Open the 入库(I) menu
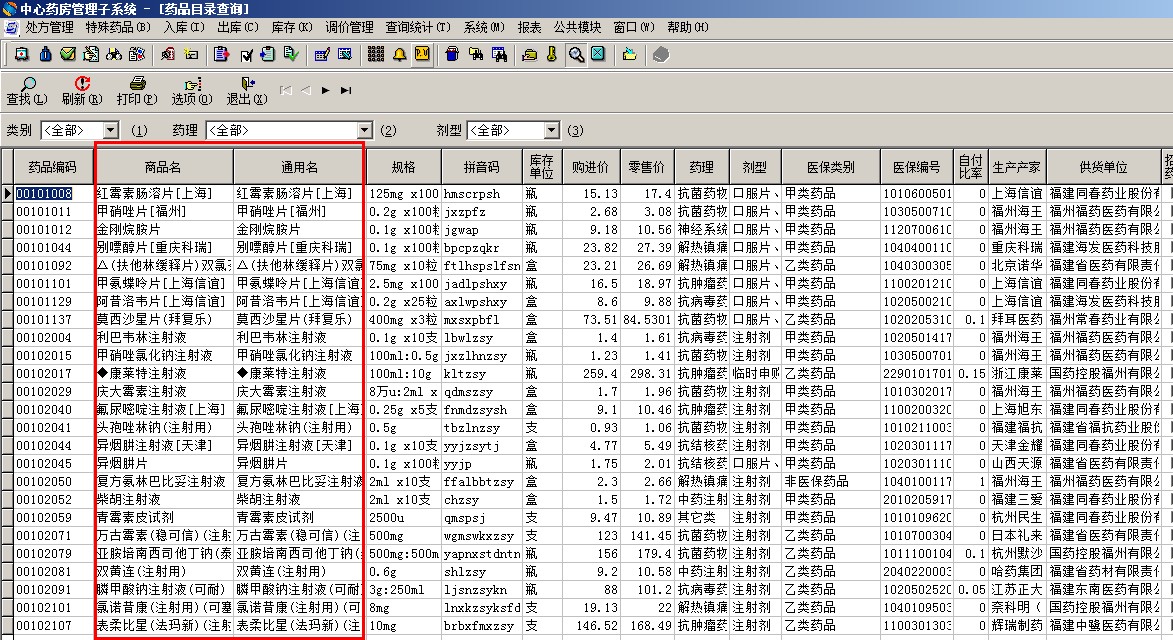This screenshot has width=1173, height=640. pyautogui.click(x=184, y=27)
